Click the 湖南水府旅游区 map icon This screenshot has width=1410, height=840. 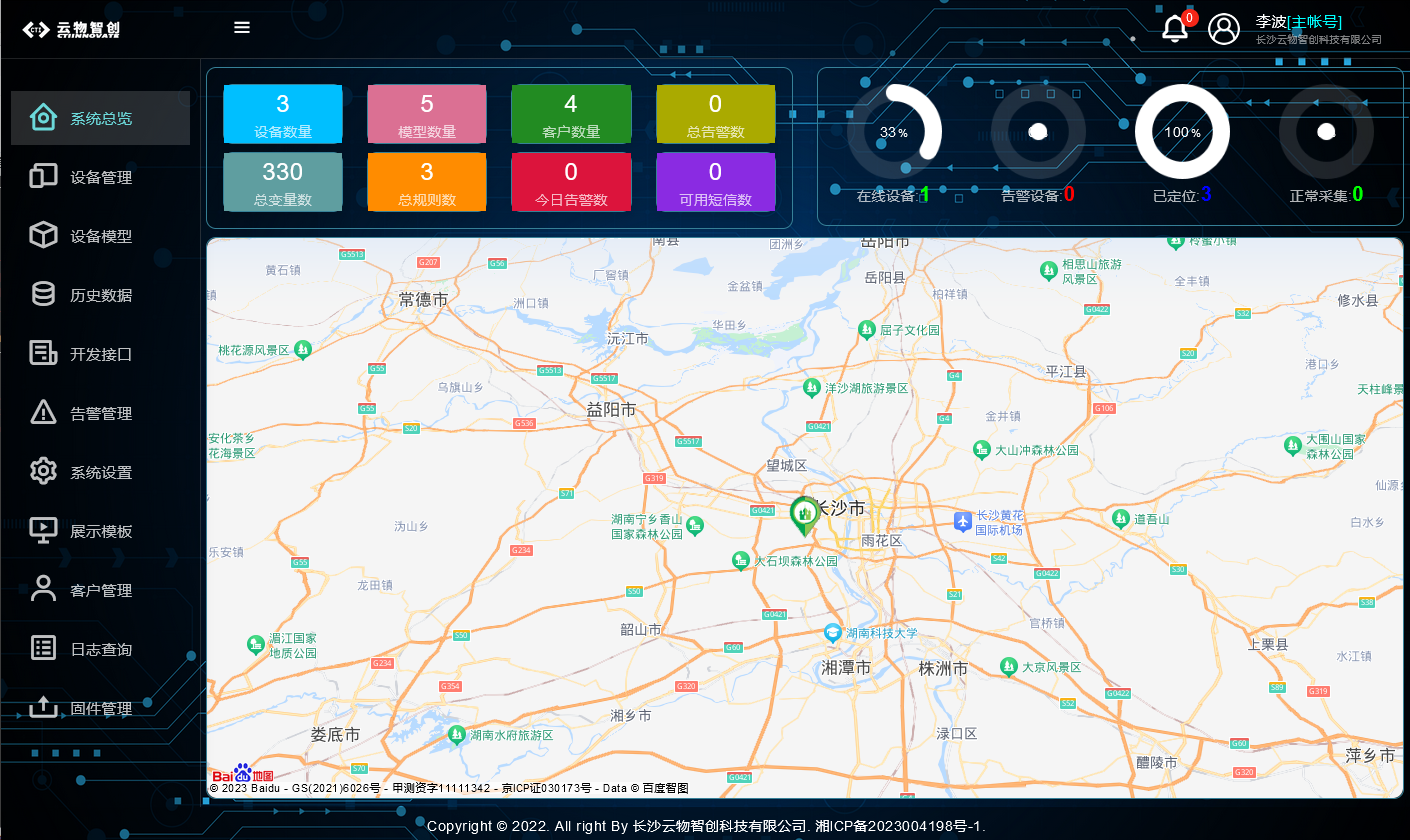tap(457, 734)
